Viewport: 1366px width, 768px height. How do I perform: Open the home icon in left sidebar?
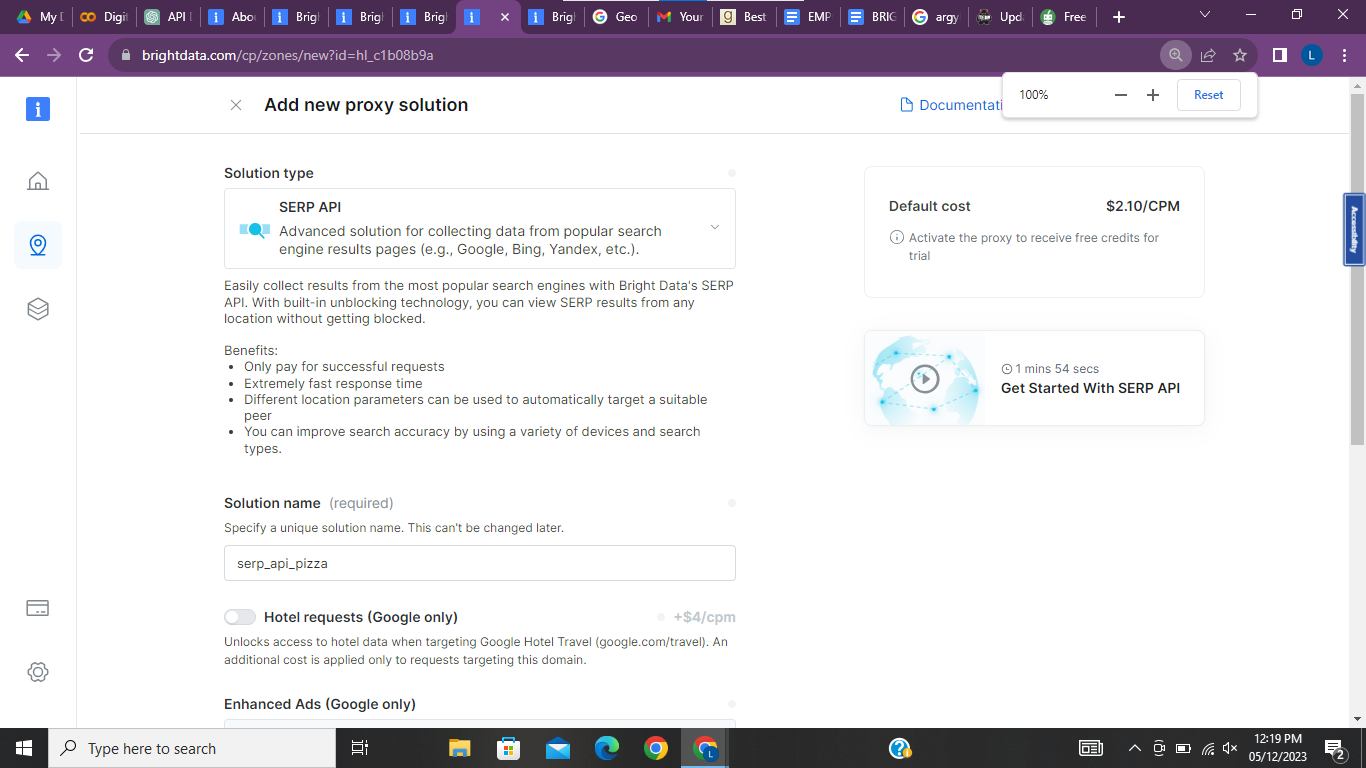click(x=38, y=181)
